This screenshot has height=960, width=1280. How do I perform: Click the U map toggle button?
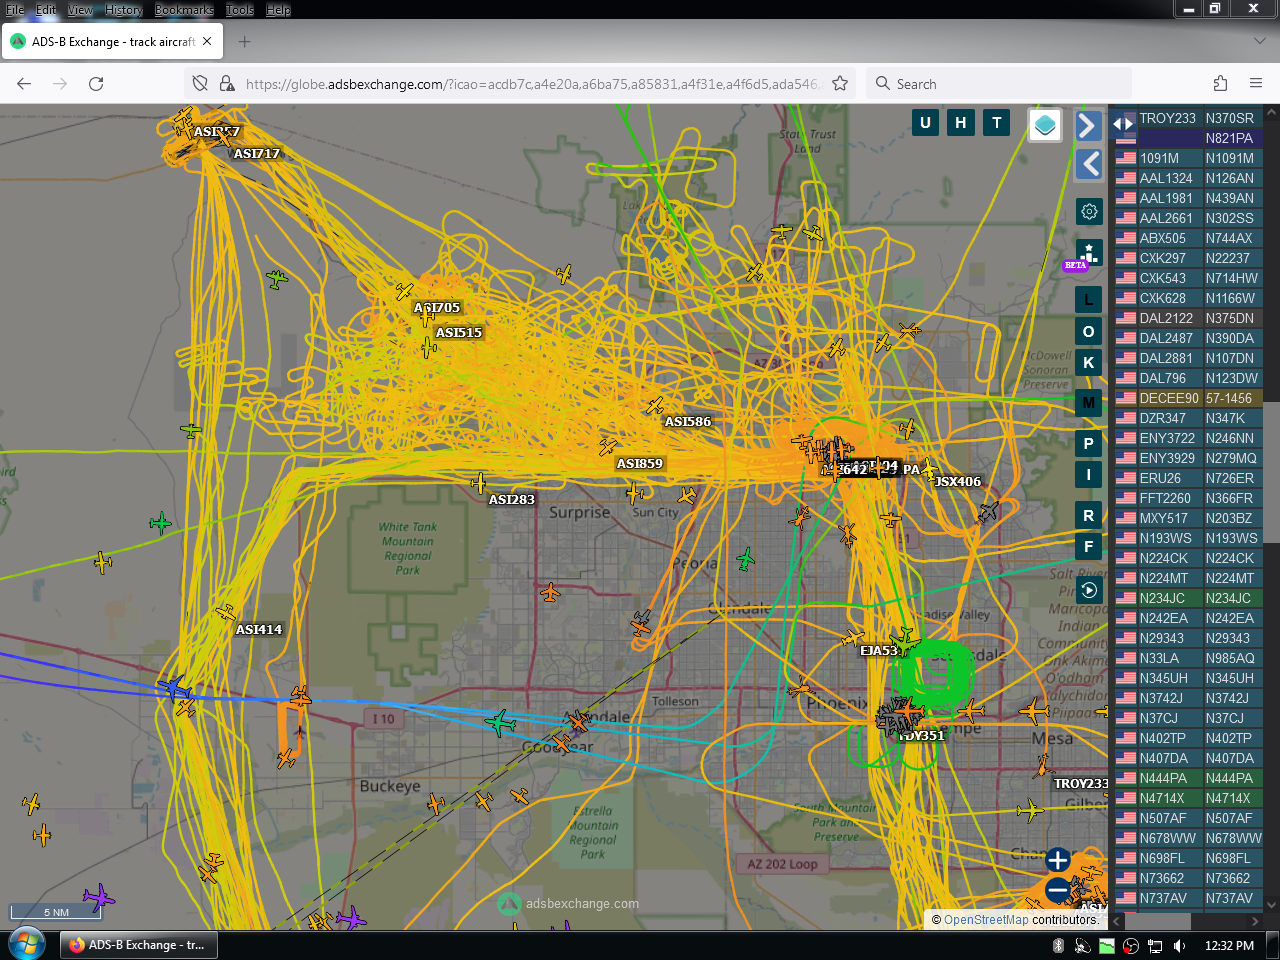point(925,122)
